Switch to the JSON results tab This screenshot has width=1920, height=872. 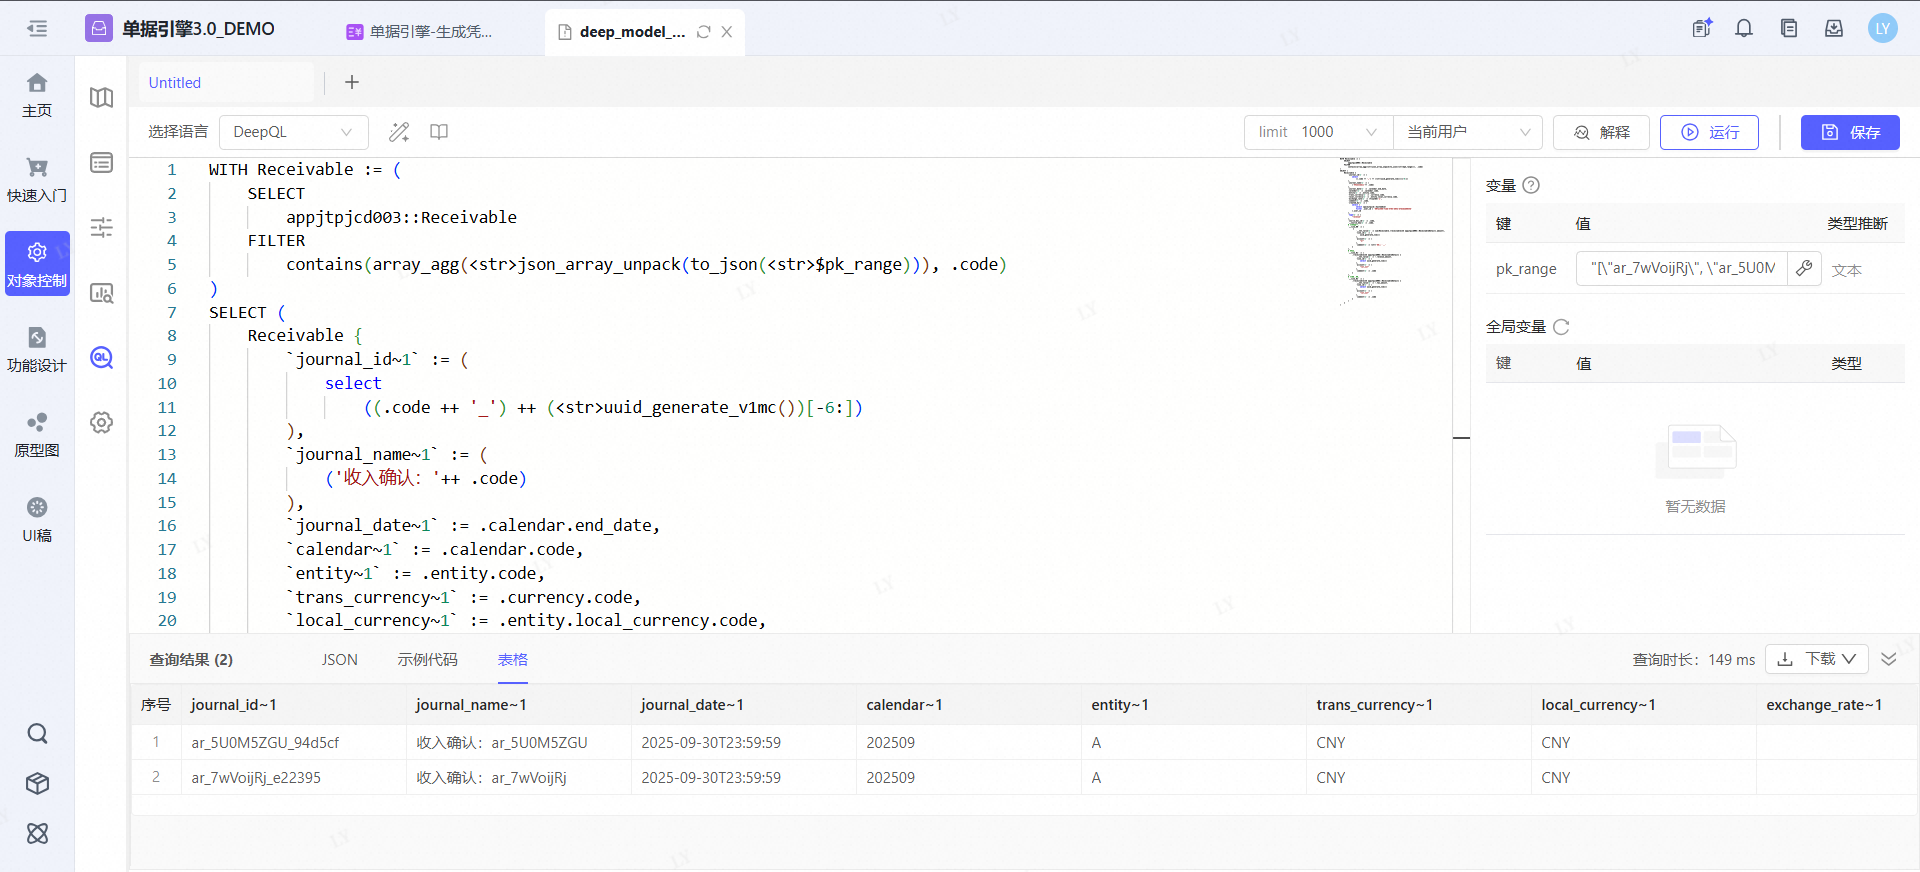pyautogui.click(x=339, y=660)
